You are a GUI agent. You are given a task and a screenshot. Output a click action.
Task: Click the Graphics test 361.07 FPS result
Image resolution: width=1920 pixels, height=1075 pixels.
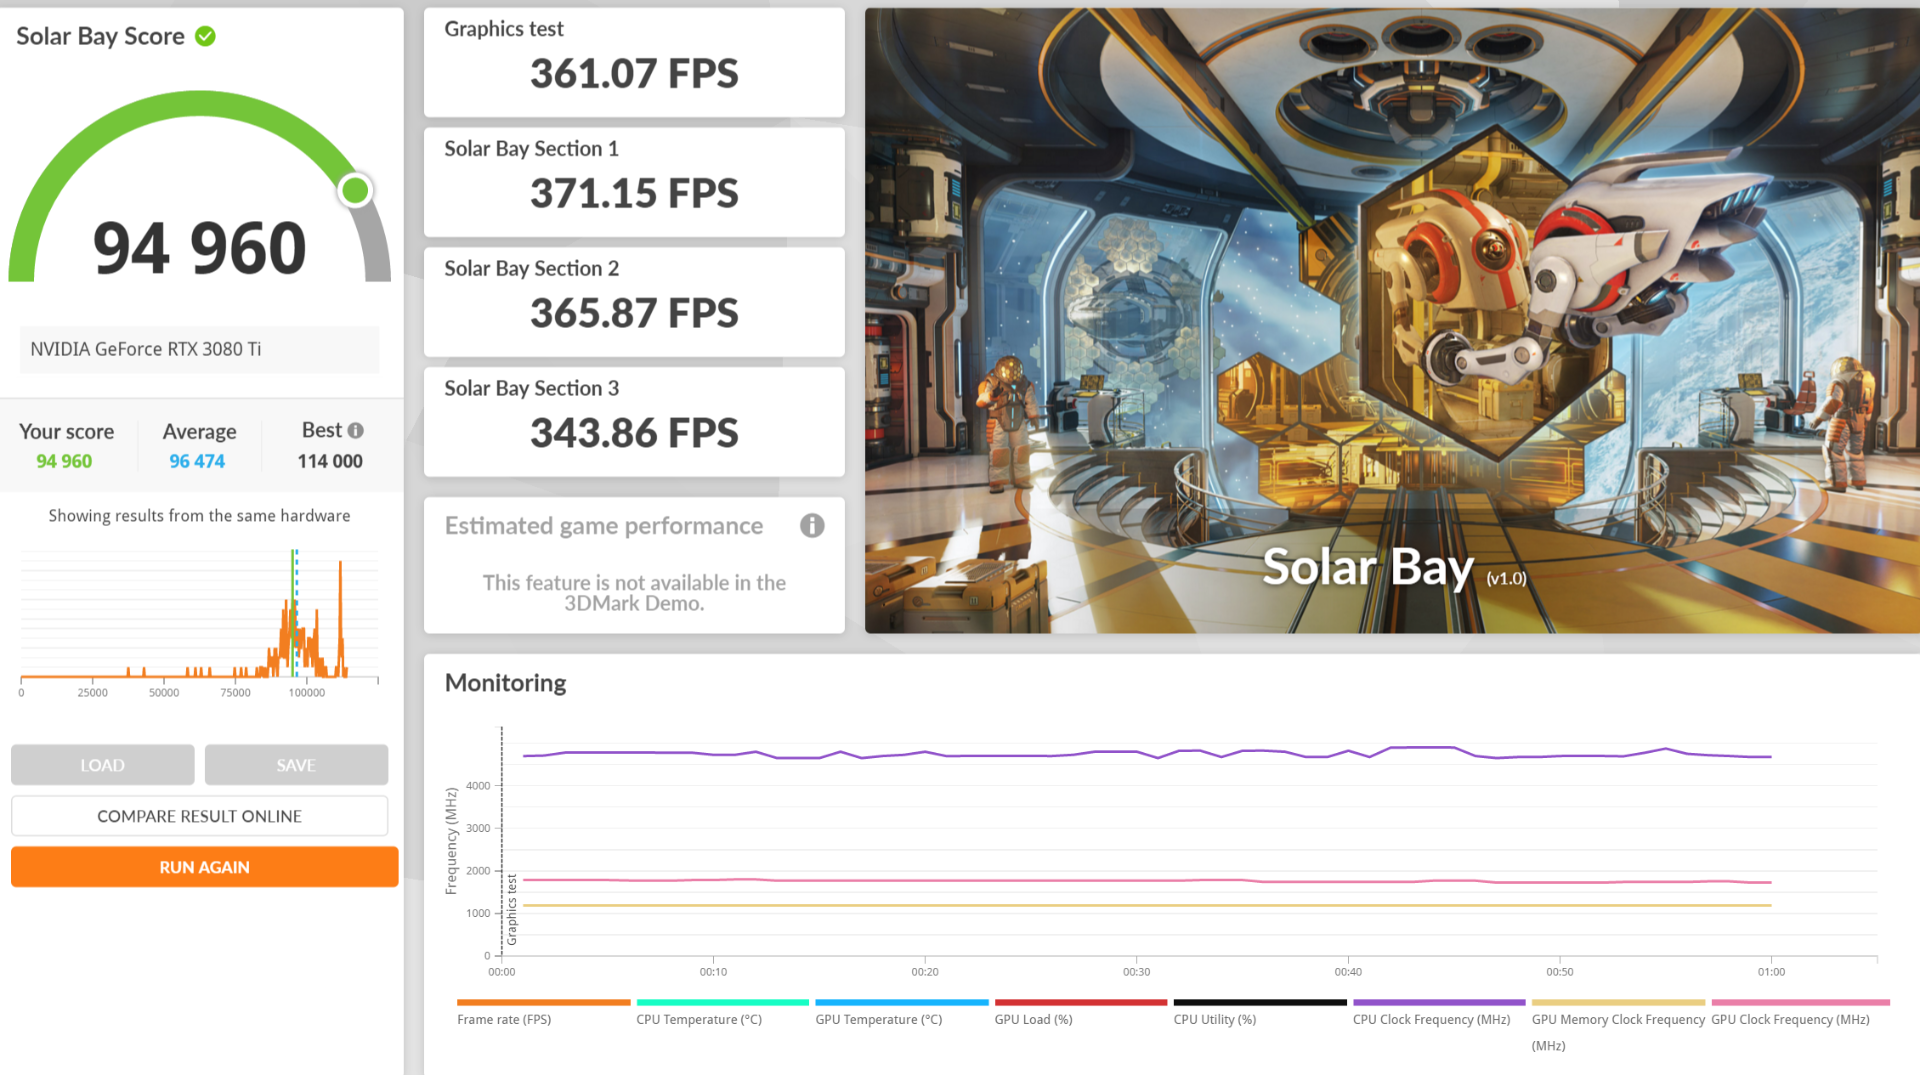click(x=634, y=62)
